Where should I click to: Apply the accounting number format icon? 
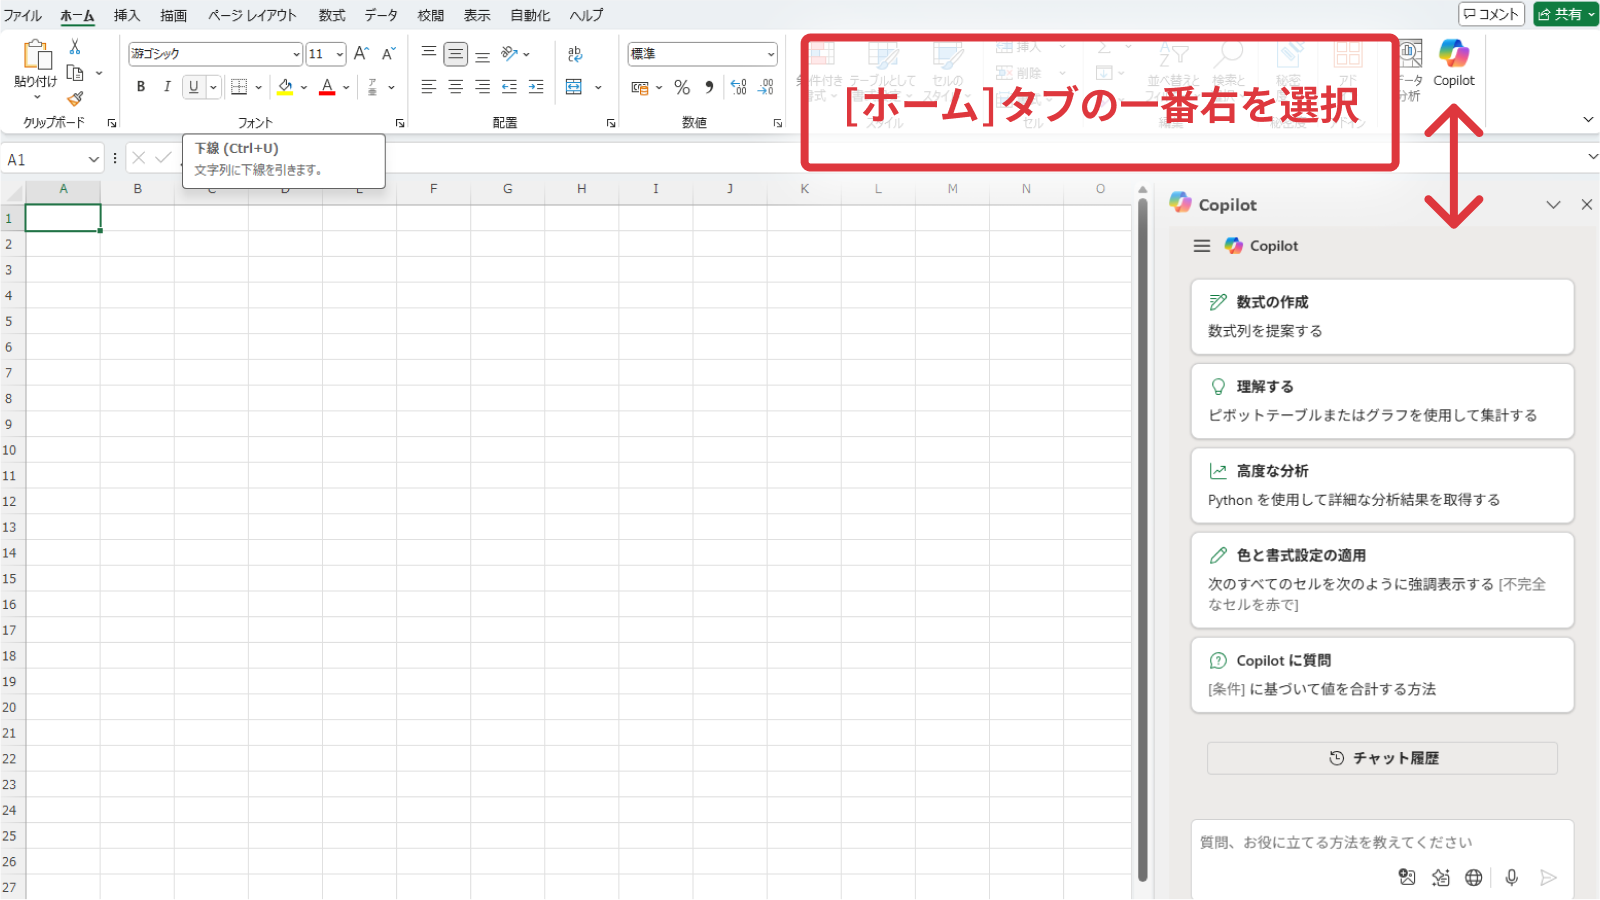(x=640, y=88)
